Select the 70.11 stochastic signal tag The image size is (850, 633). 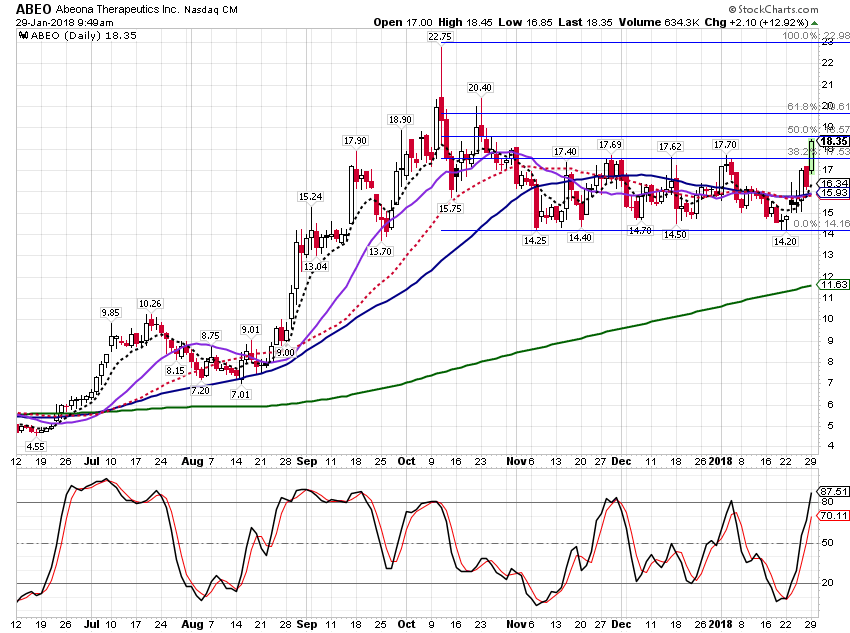834,515
